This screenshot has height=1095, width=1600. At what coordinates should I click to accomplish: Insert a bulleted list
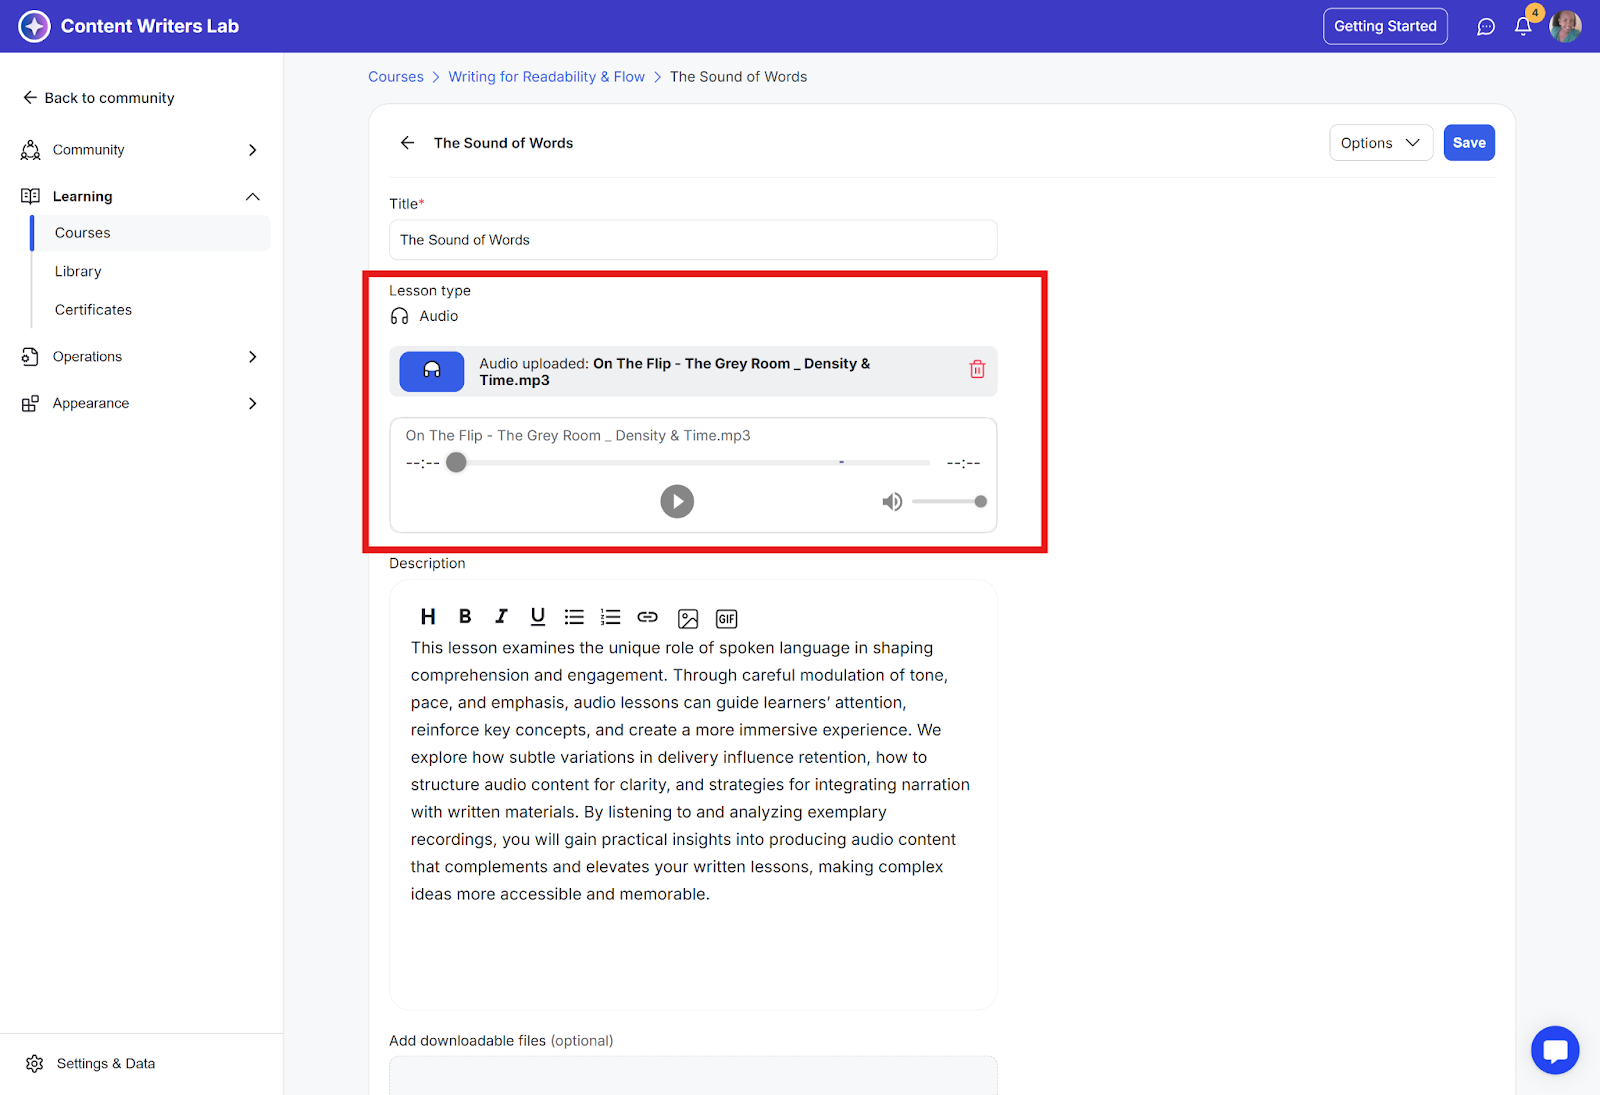[574, 617]
